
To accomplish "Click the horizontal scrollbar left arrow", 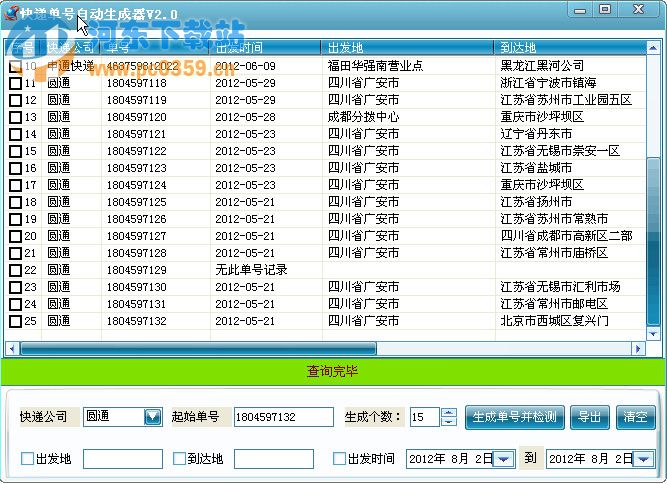I will (x=11, y=349).
